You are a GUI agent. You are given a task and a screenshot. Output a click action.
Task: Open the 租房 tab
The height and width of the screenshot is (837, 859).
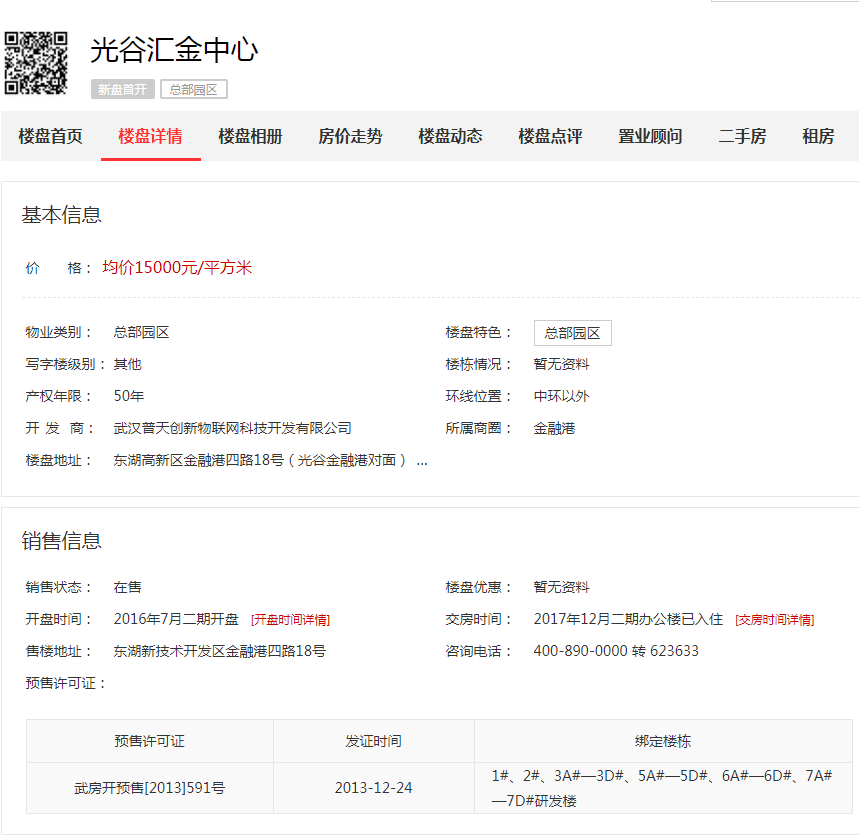coord(818,137)
